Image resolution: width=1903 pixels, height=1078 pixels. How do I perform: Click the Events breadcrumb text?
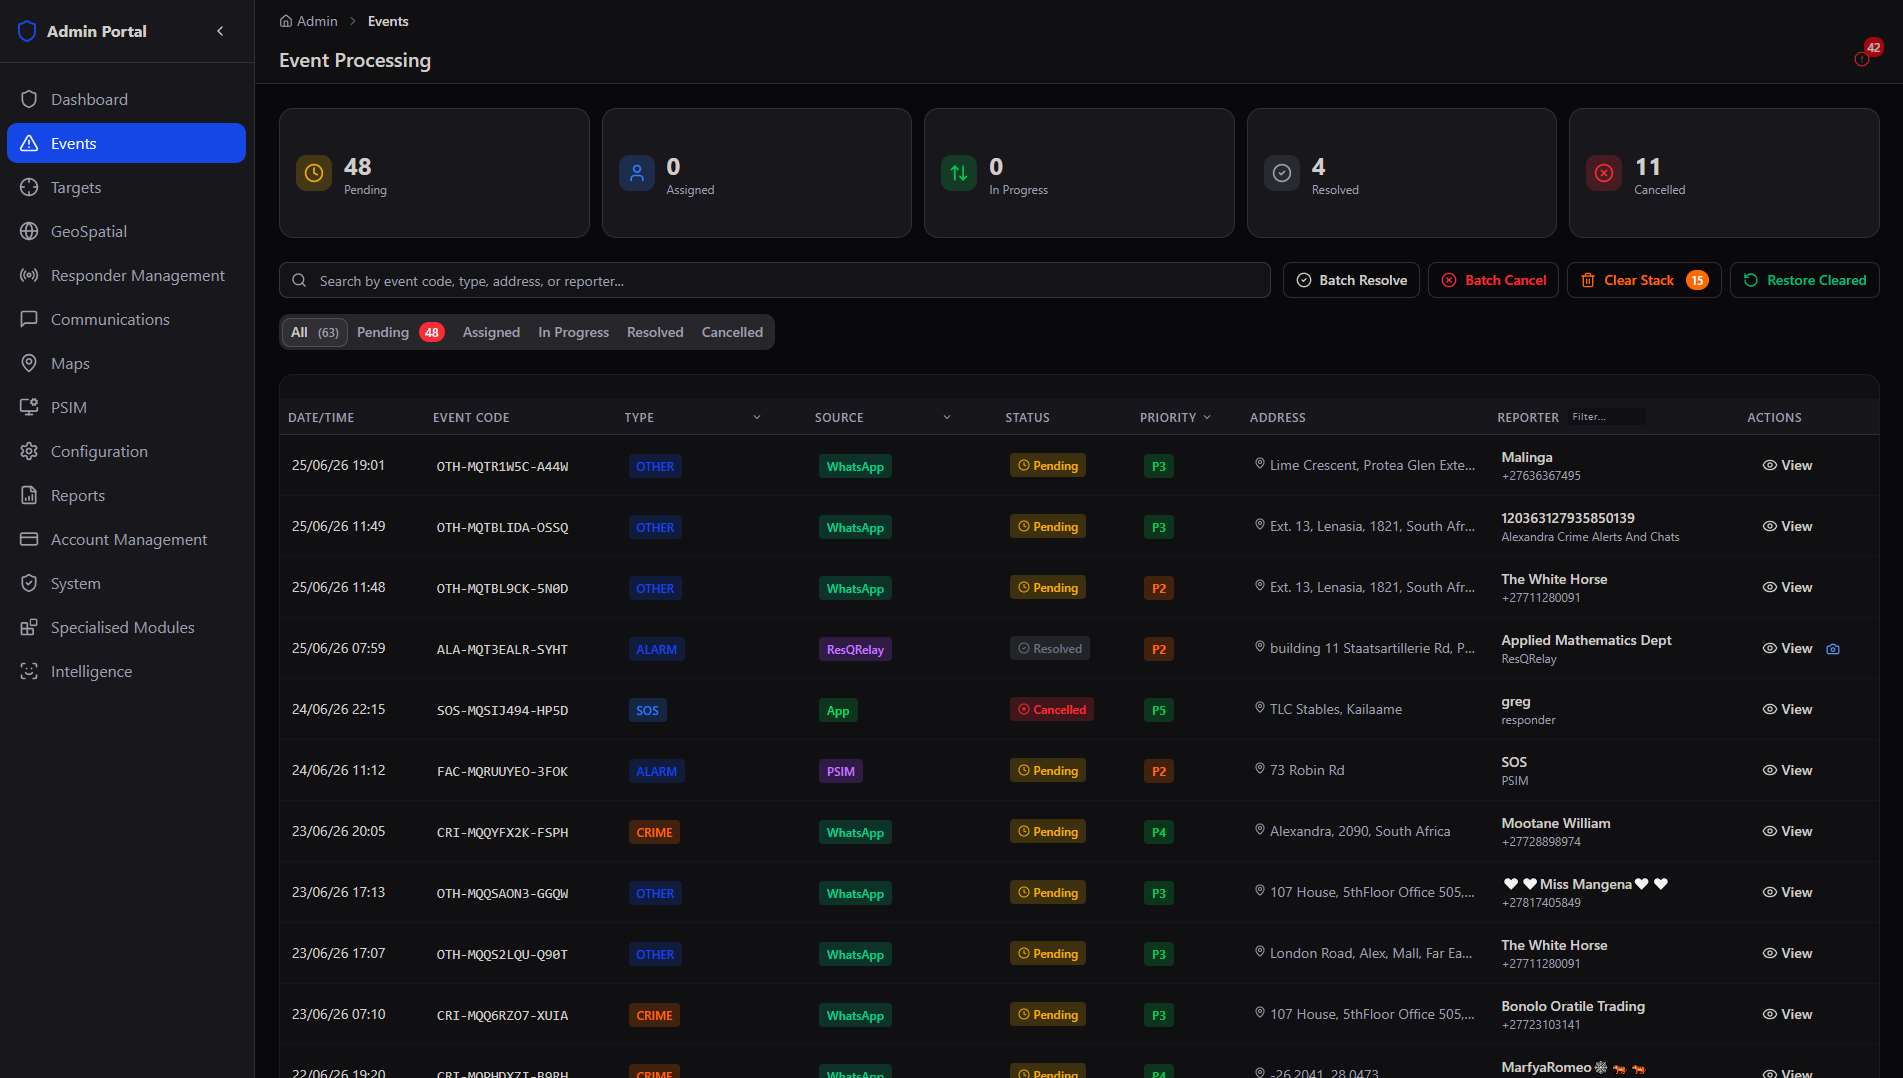388,21
